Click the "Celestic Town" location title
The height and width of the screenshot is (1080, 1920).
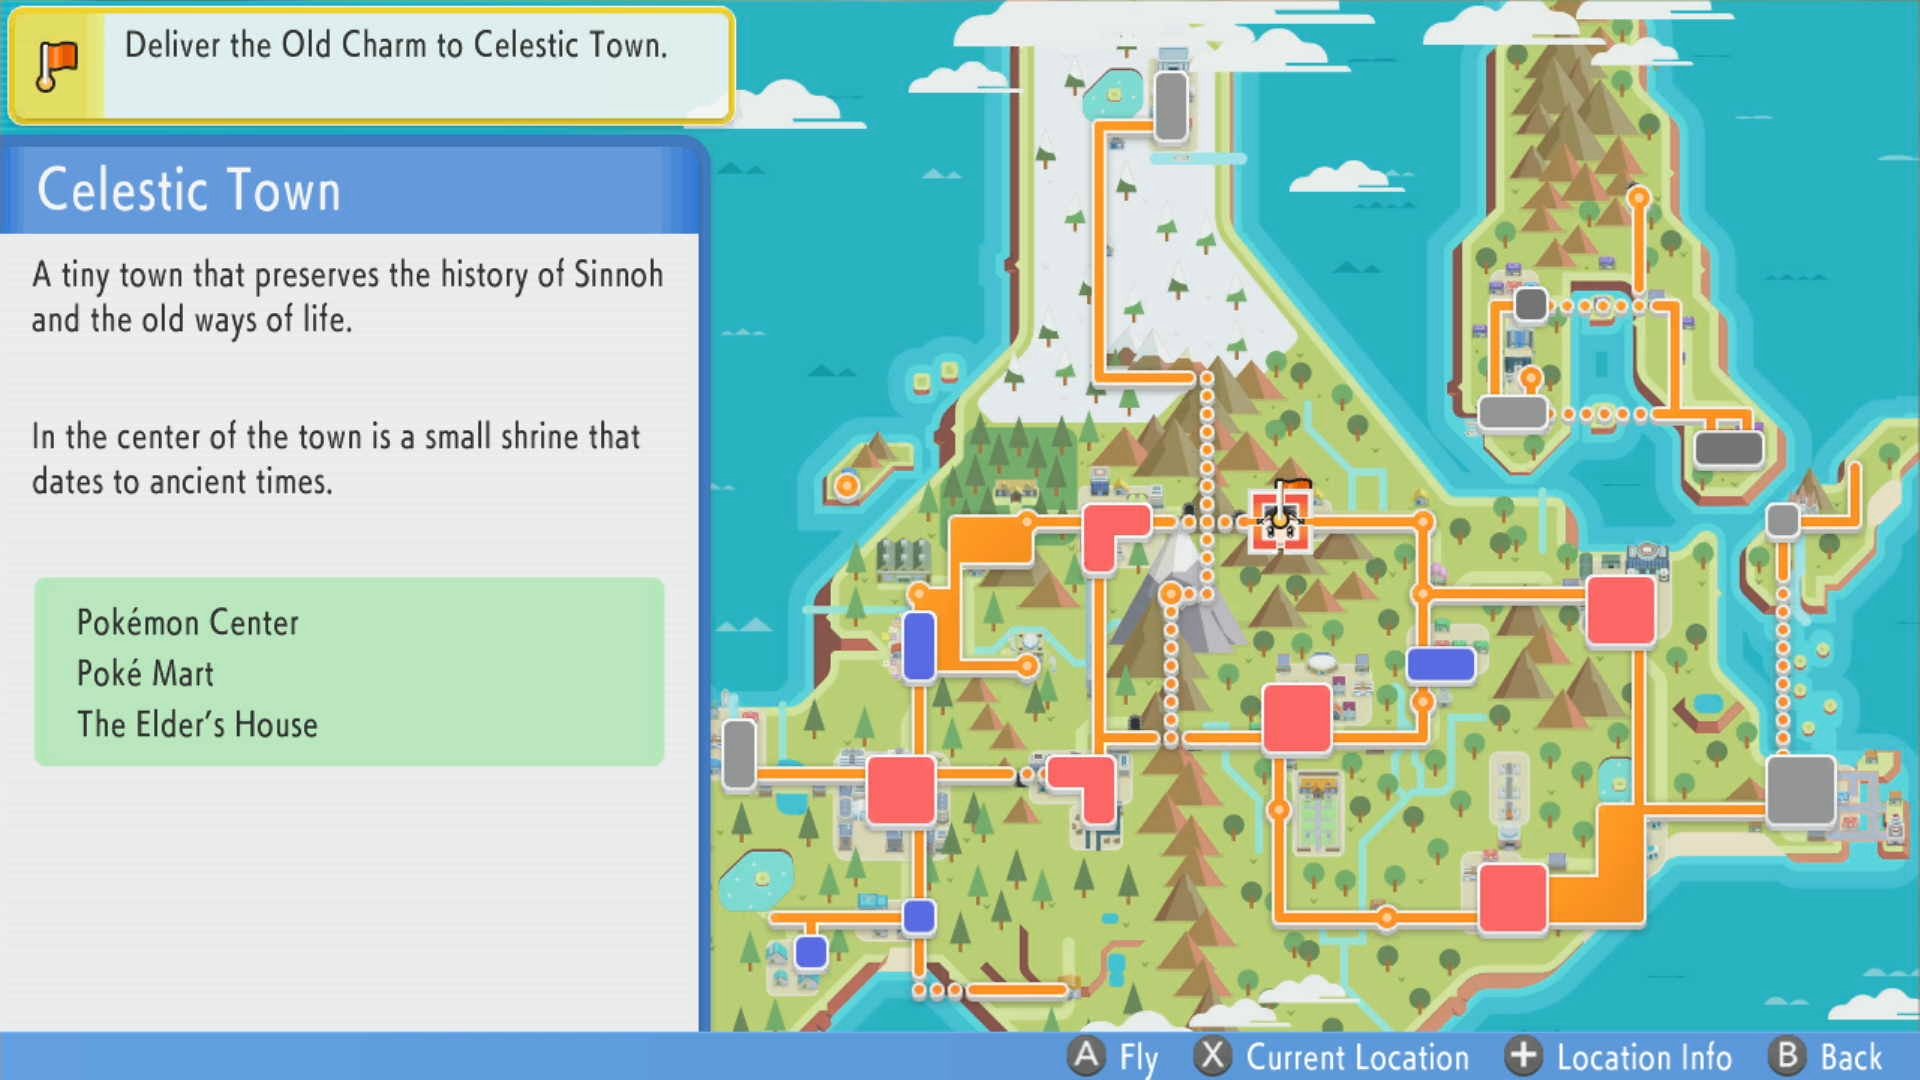click(x=189, y=190)
